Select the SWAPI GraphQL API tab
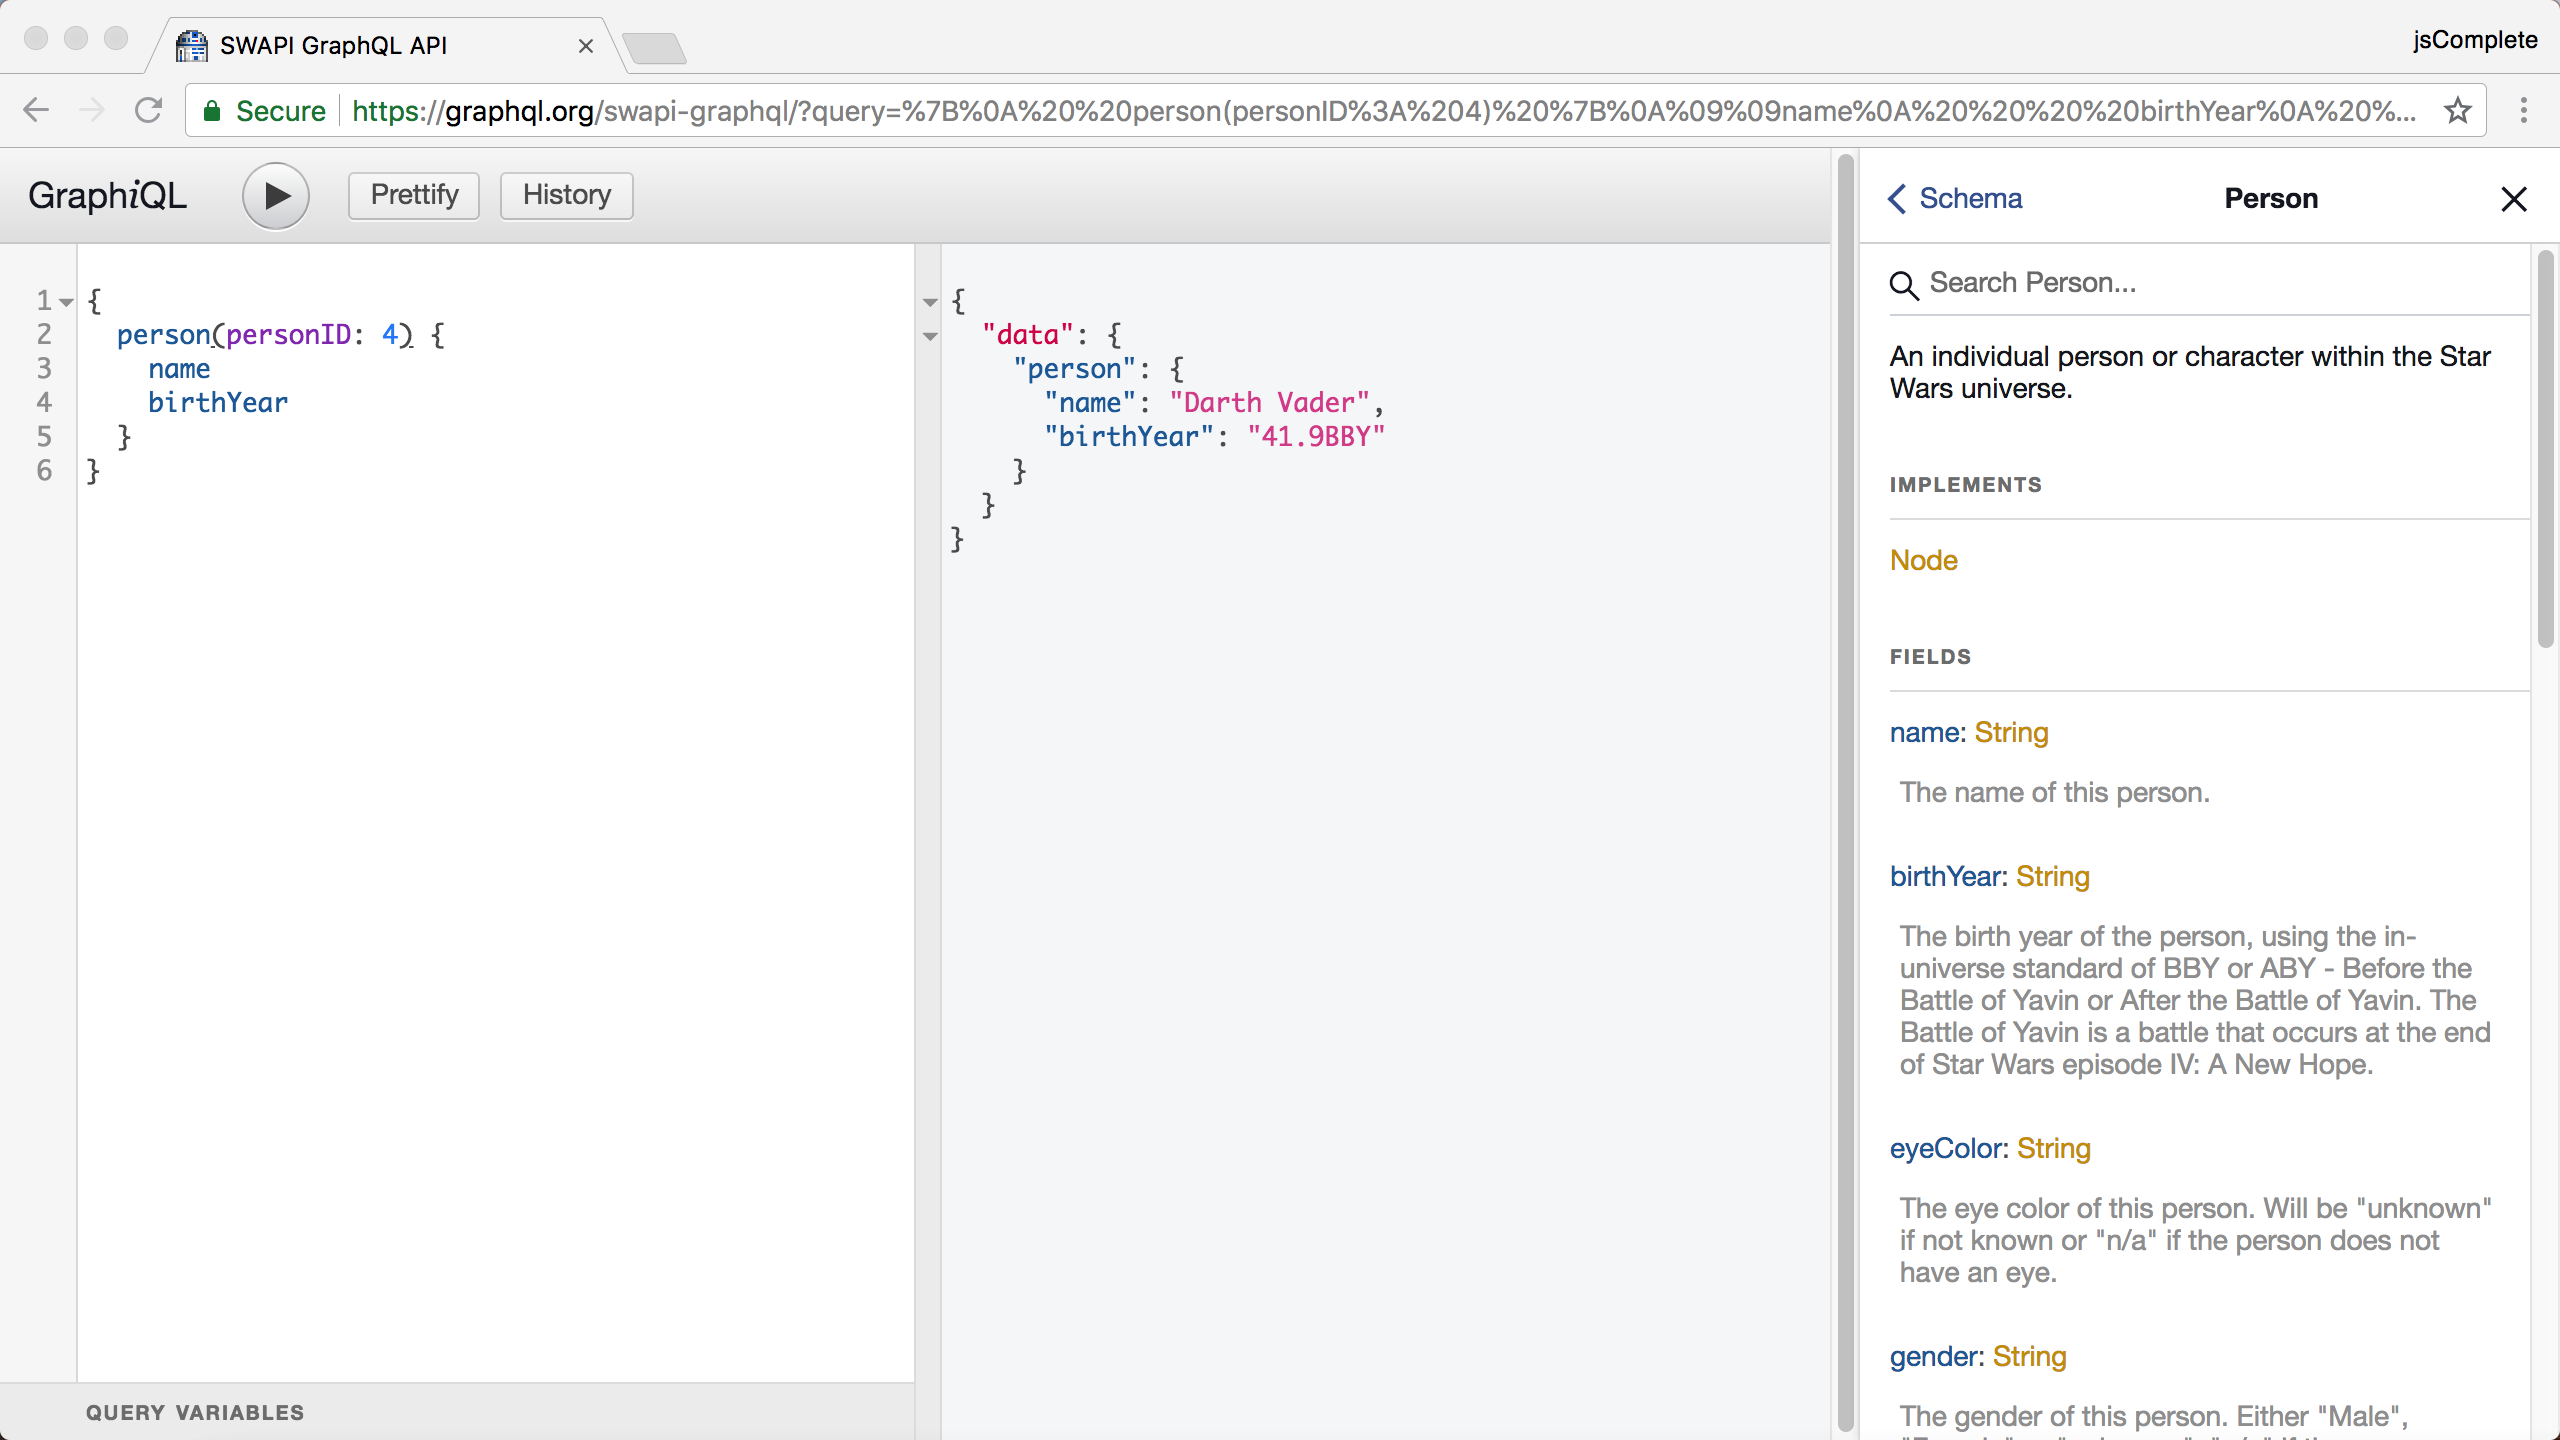 coord(387,46)
